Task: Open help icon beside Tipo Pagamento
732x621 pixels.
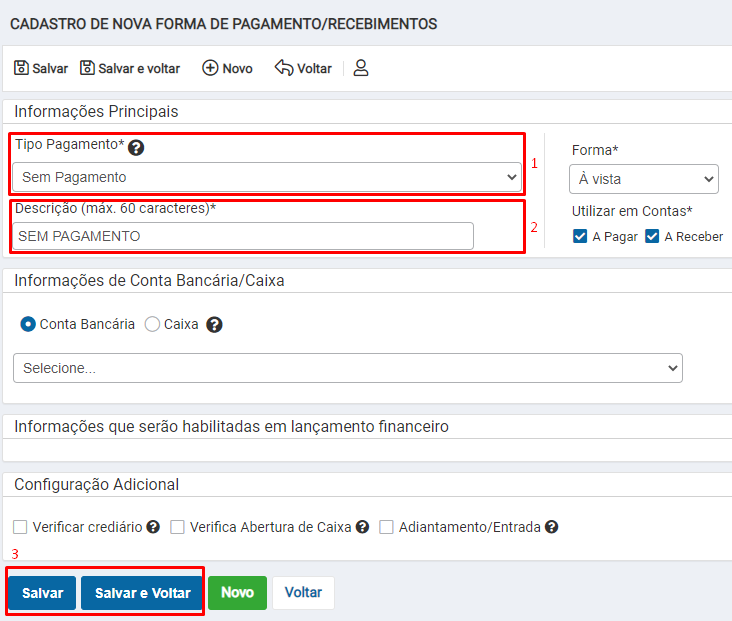Action: pos(136,148)
